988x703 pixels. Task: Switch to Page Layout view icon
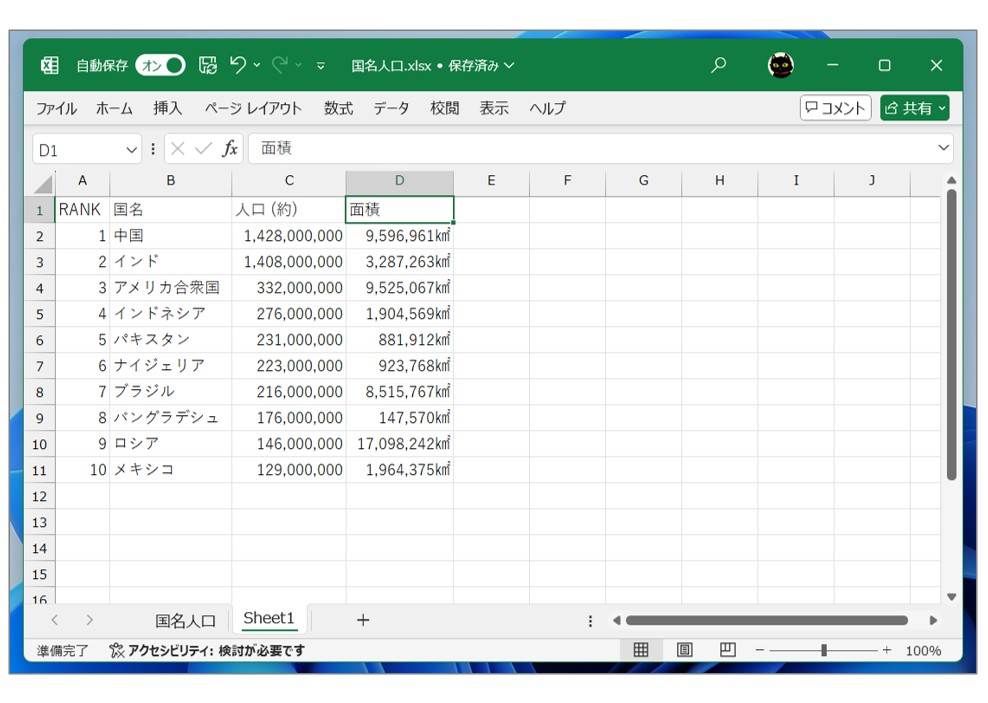(684, 649)
